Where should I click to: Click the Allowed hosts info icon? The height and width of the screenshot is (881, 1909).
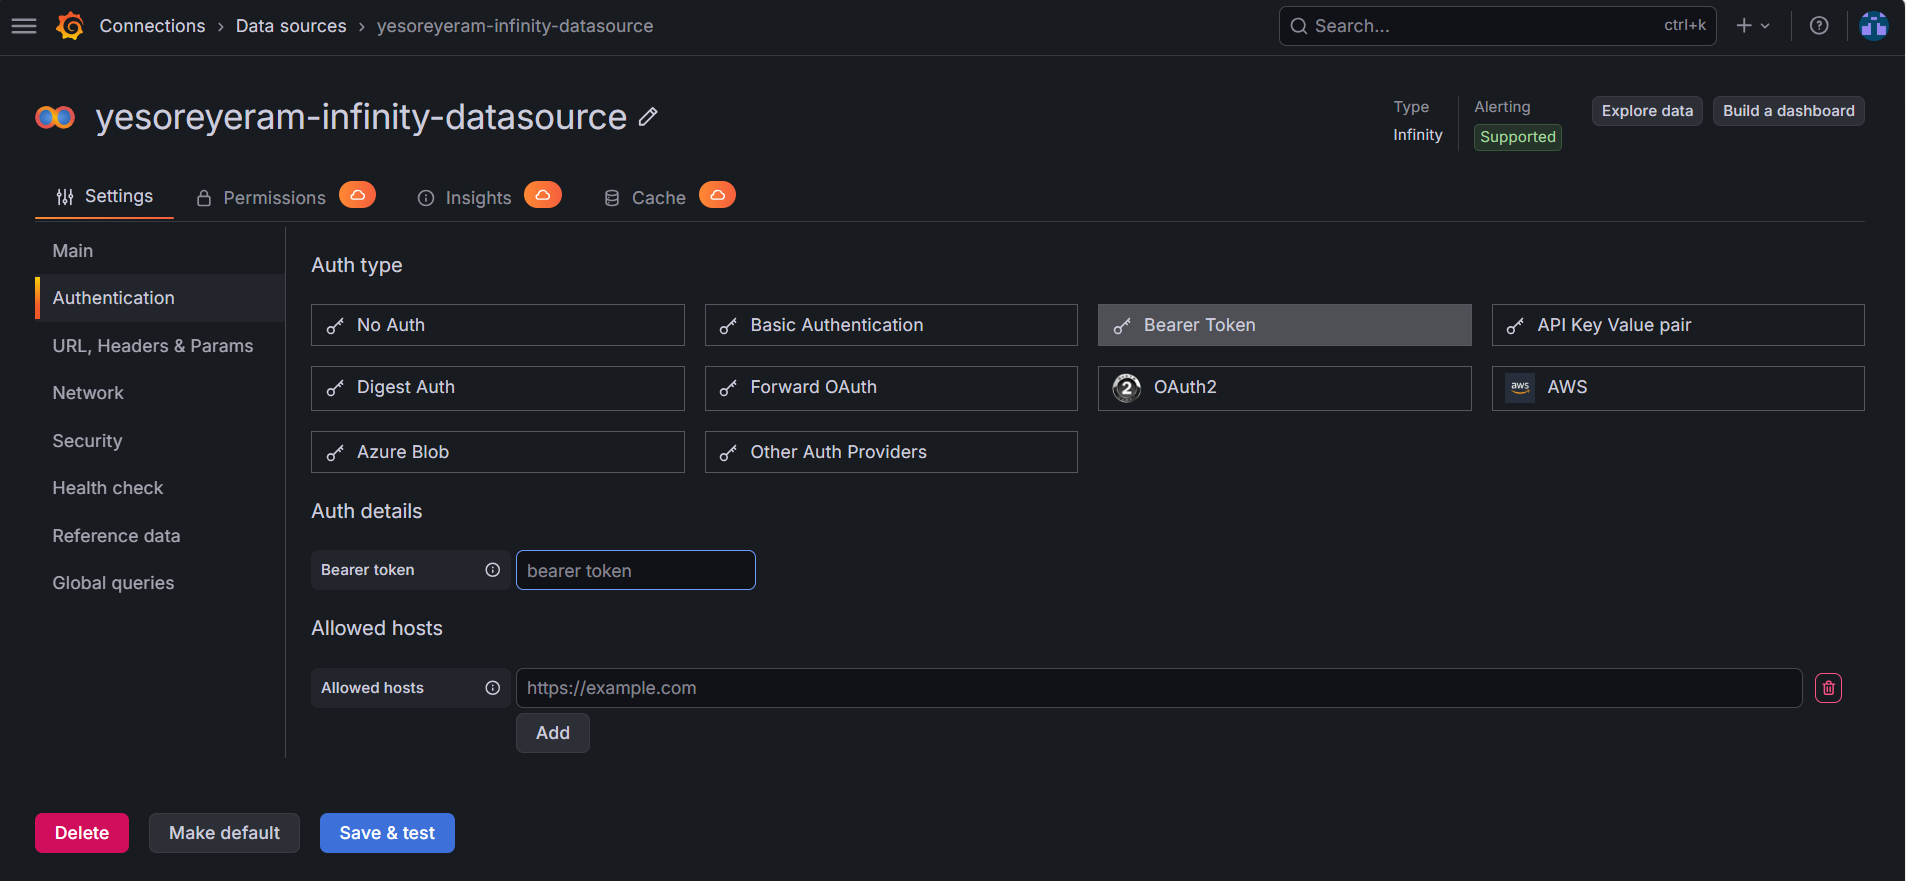pyautogui.click(x=492, y=688)
